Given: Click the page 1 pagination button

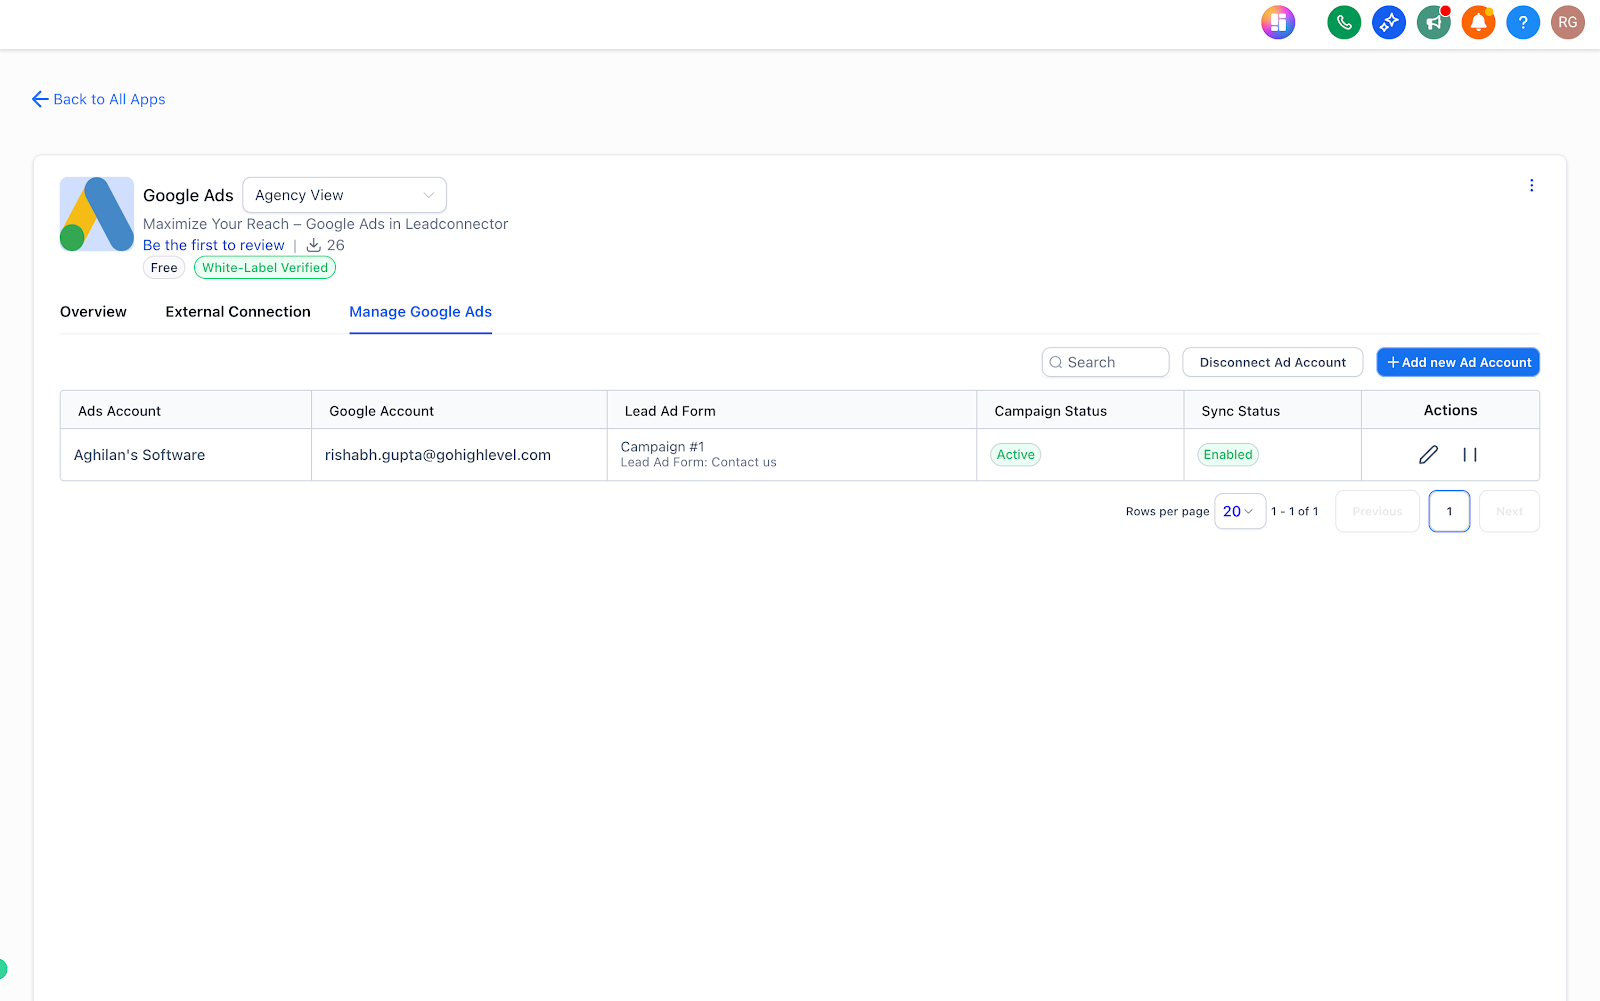Looking at the screenshot, I should tap(1449, 511).
